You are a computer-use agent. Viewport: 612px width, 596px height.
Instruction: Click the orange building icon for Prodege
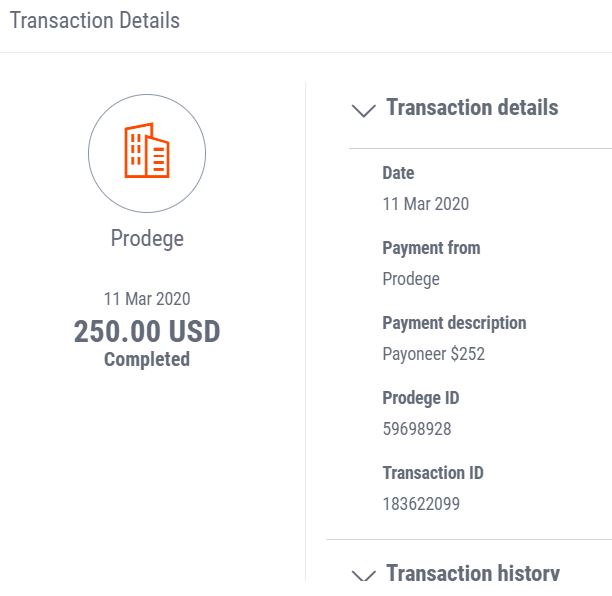(x=147, y=151)
